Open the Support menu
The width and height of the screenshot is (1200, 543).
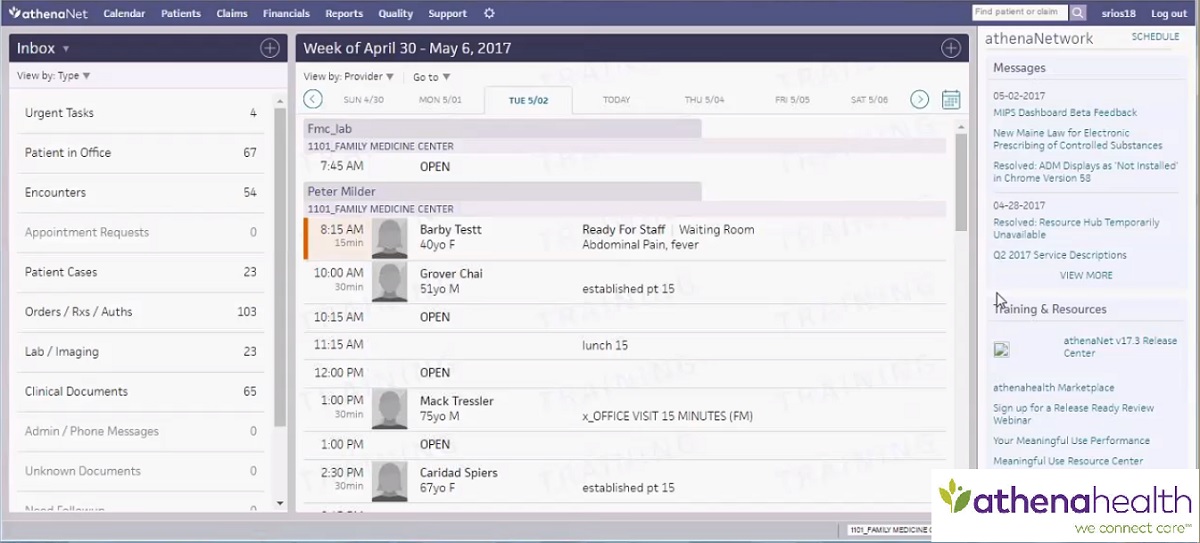[447, 14]
